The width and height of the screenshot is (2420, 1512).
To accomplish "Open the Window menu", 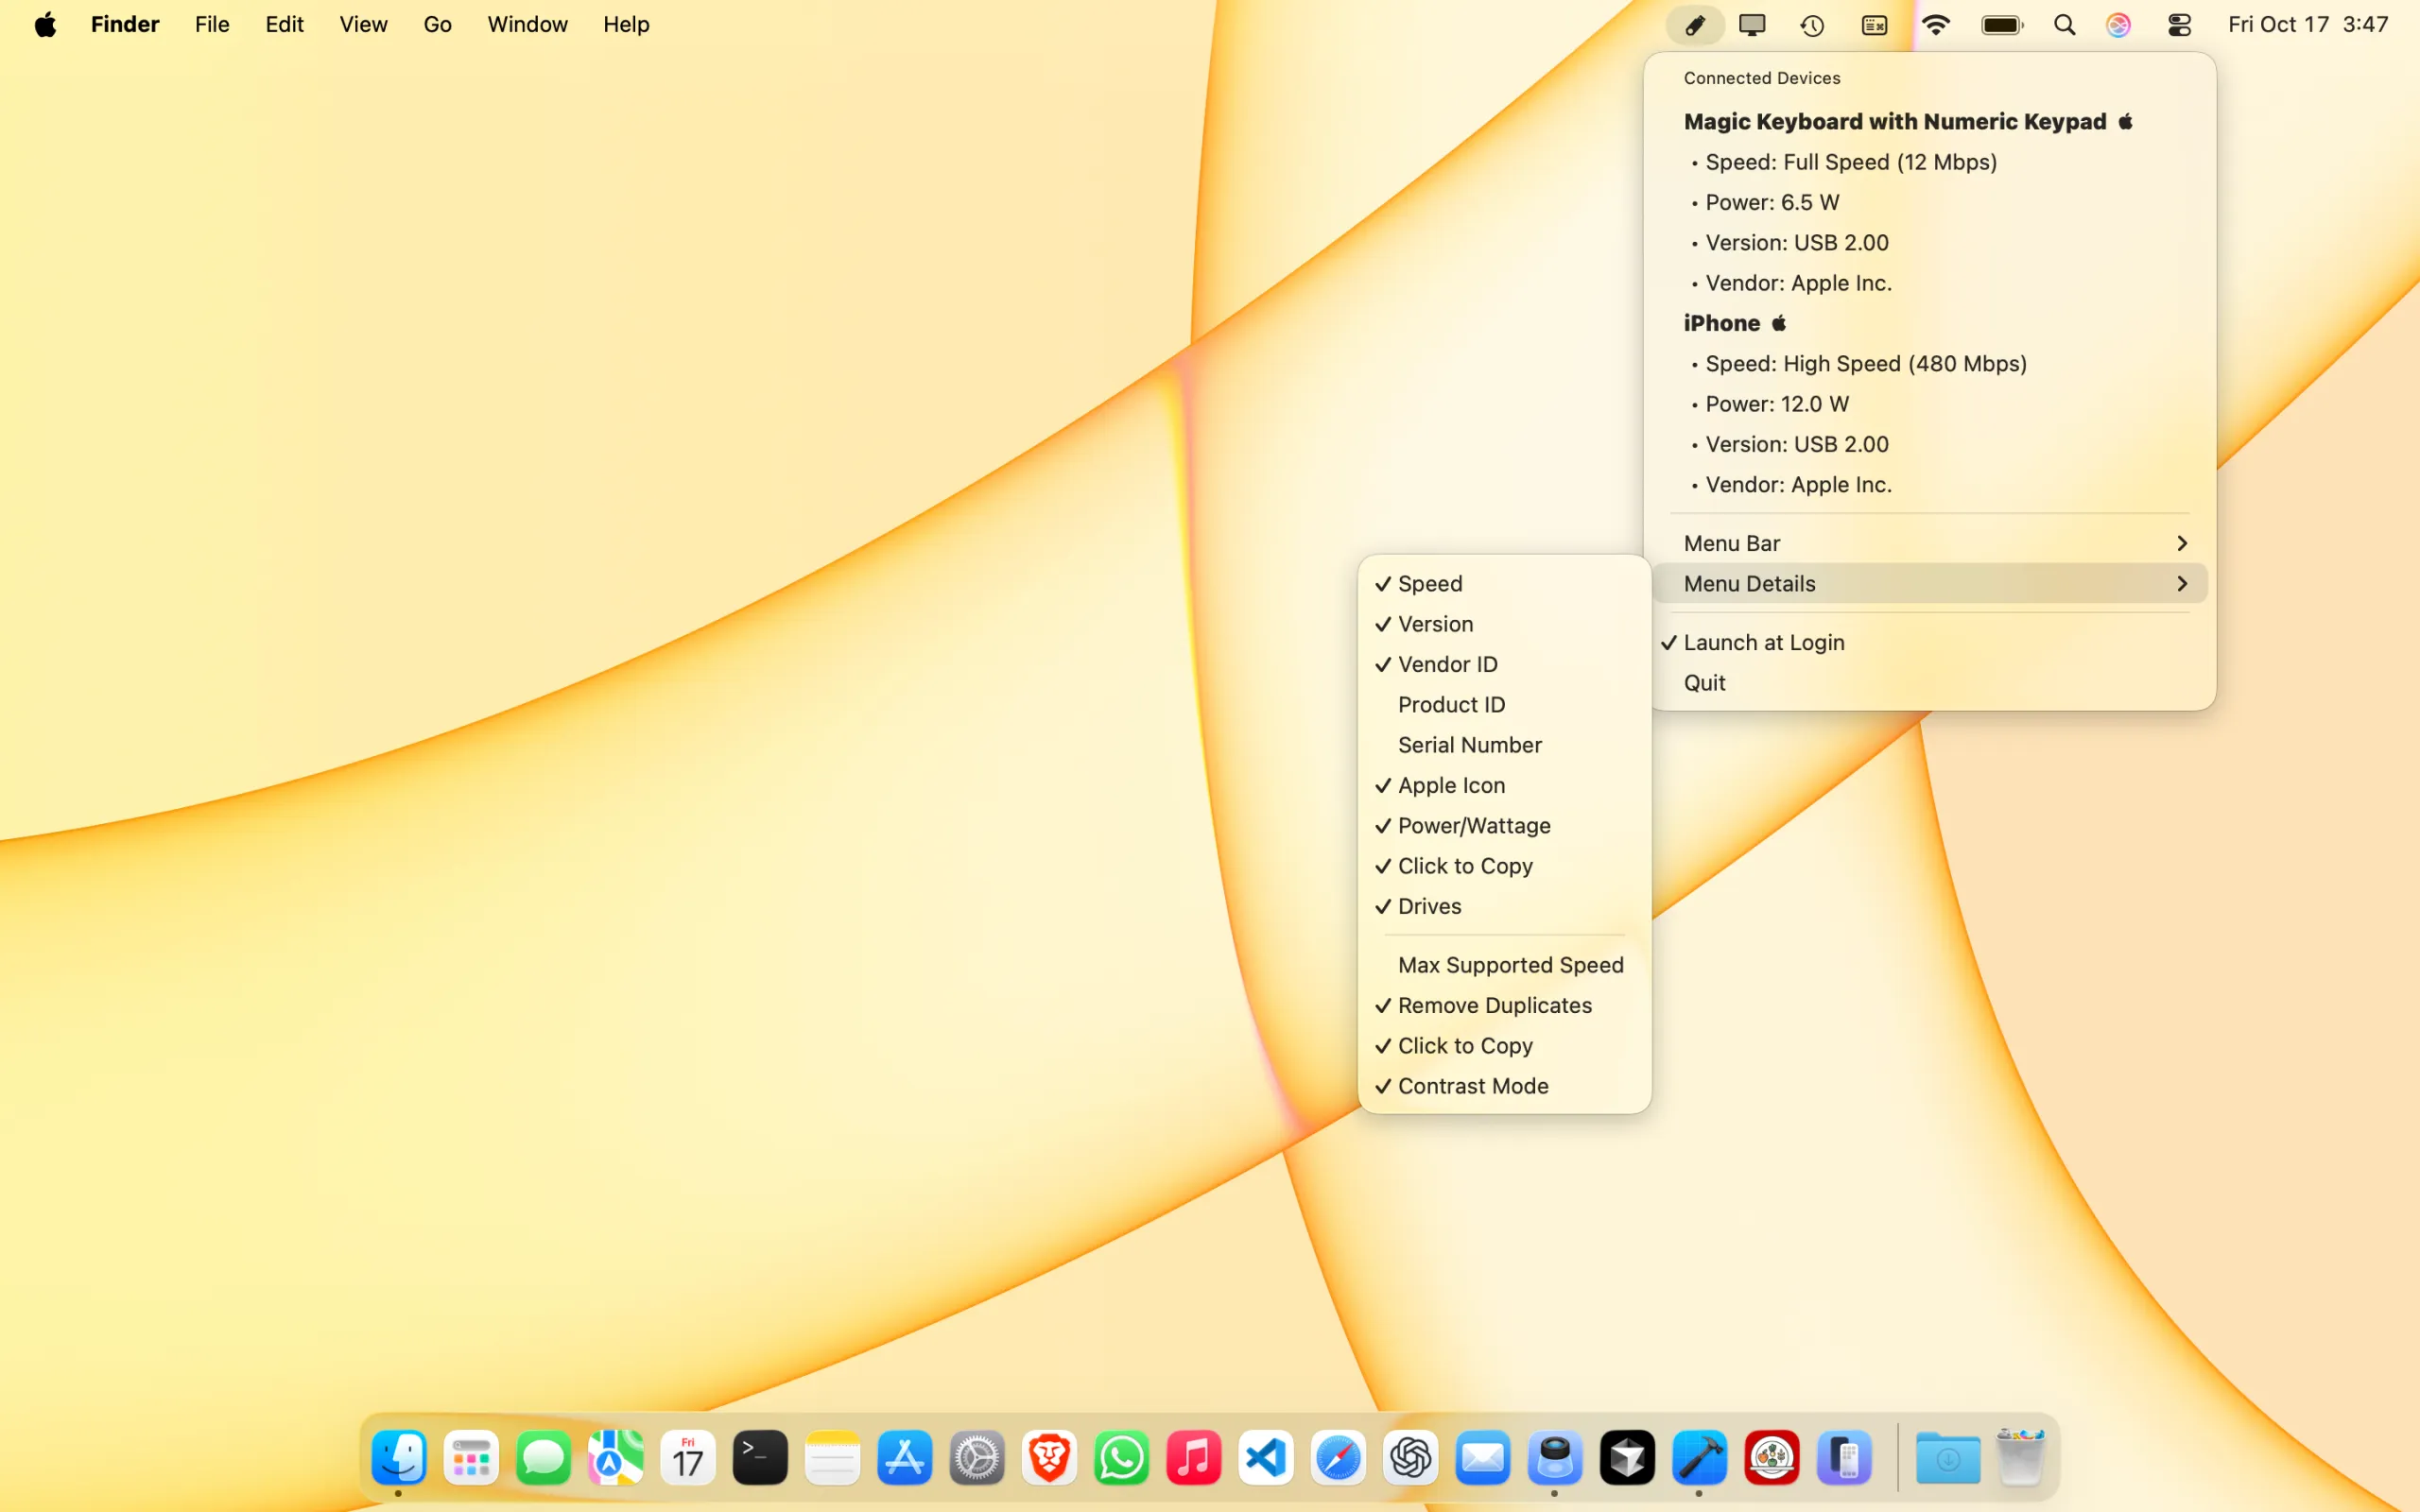I will point(527,24).
